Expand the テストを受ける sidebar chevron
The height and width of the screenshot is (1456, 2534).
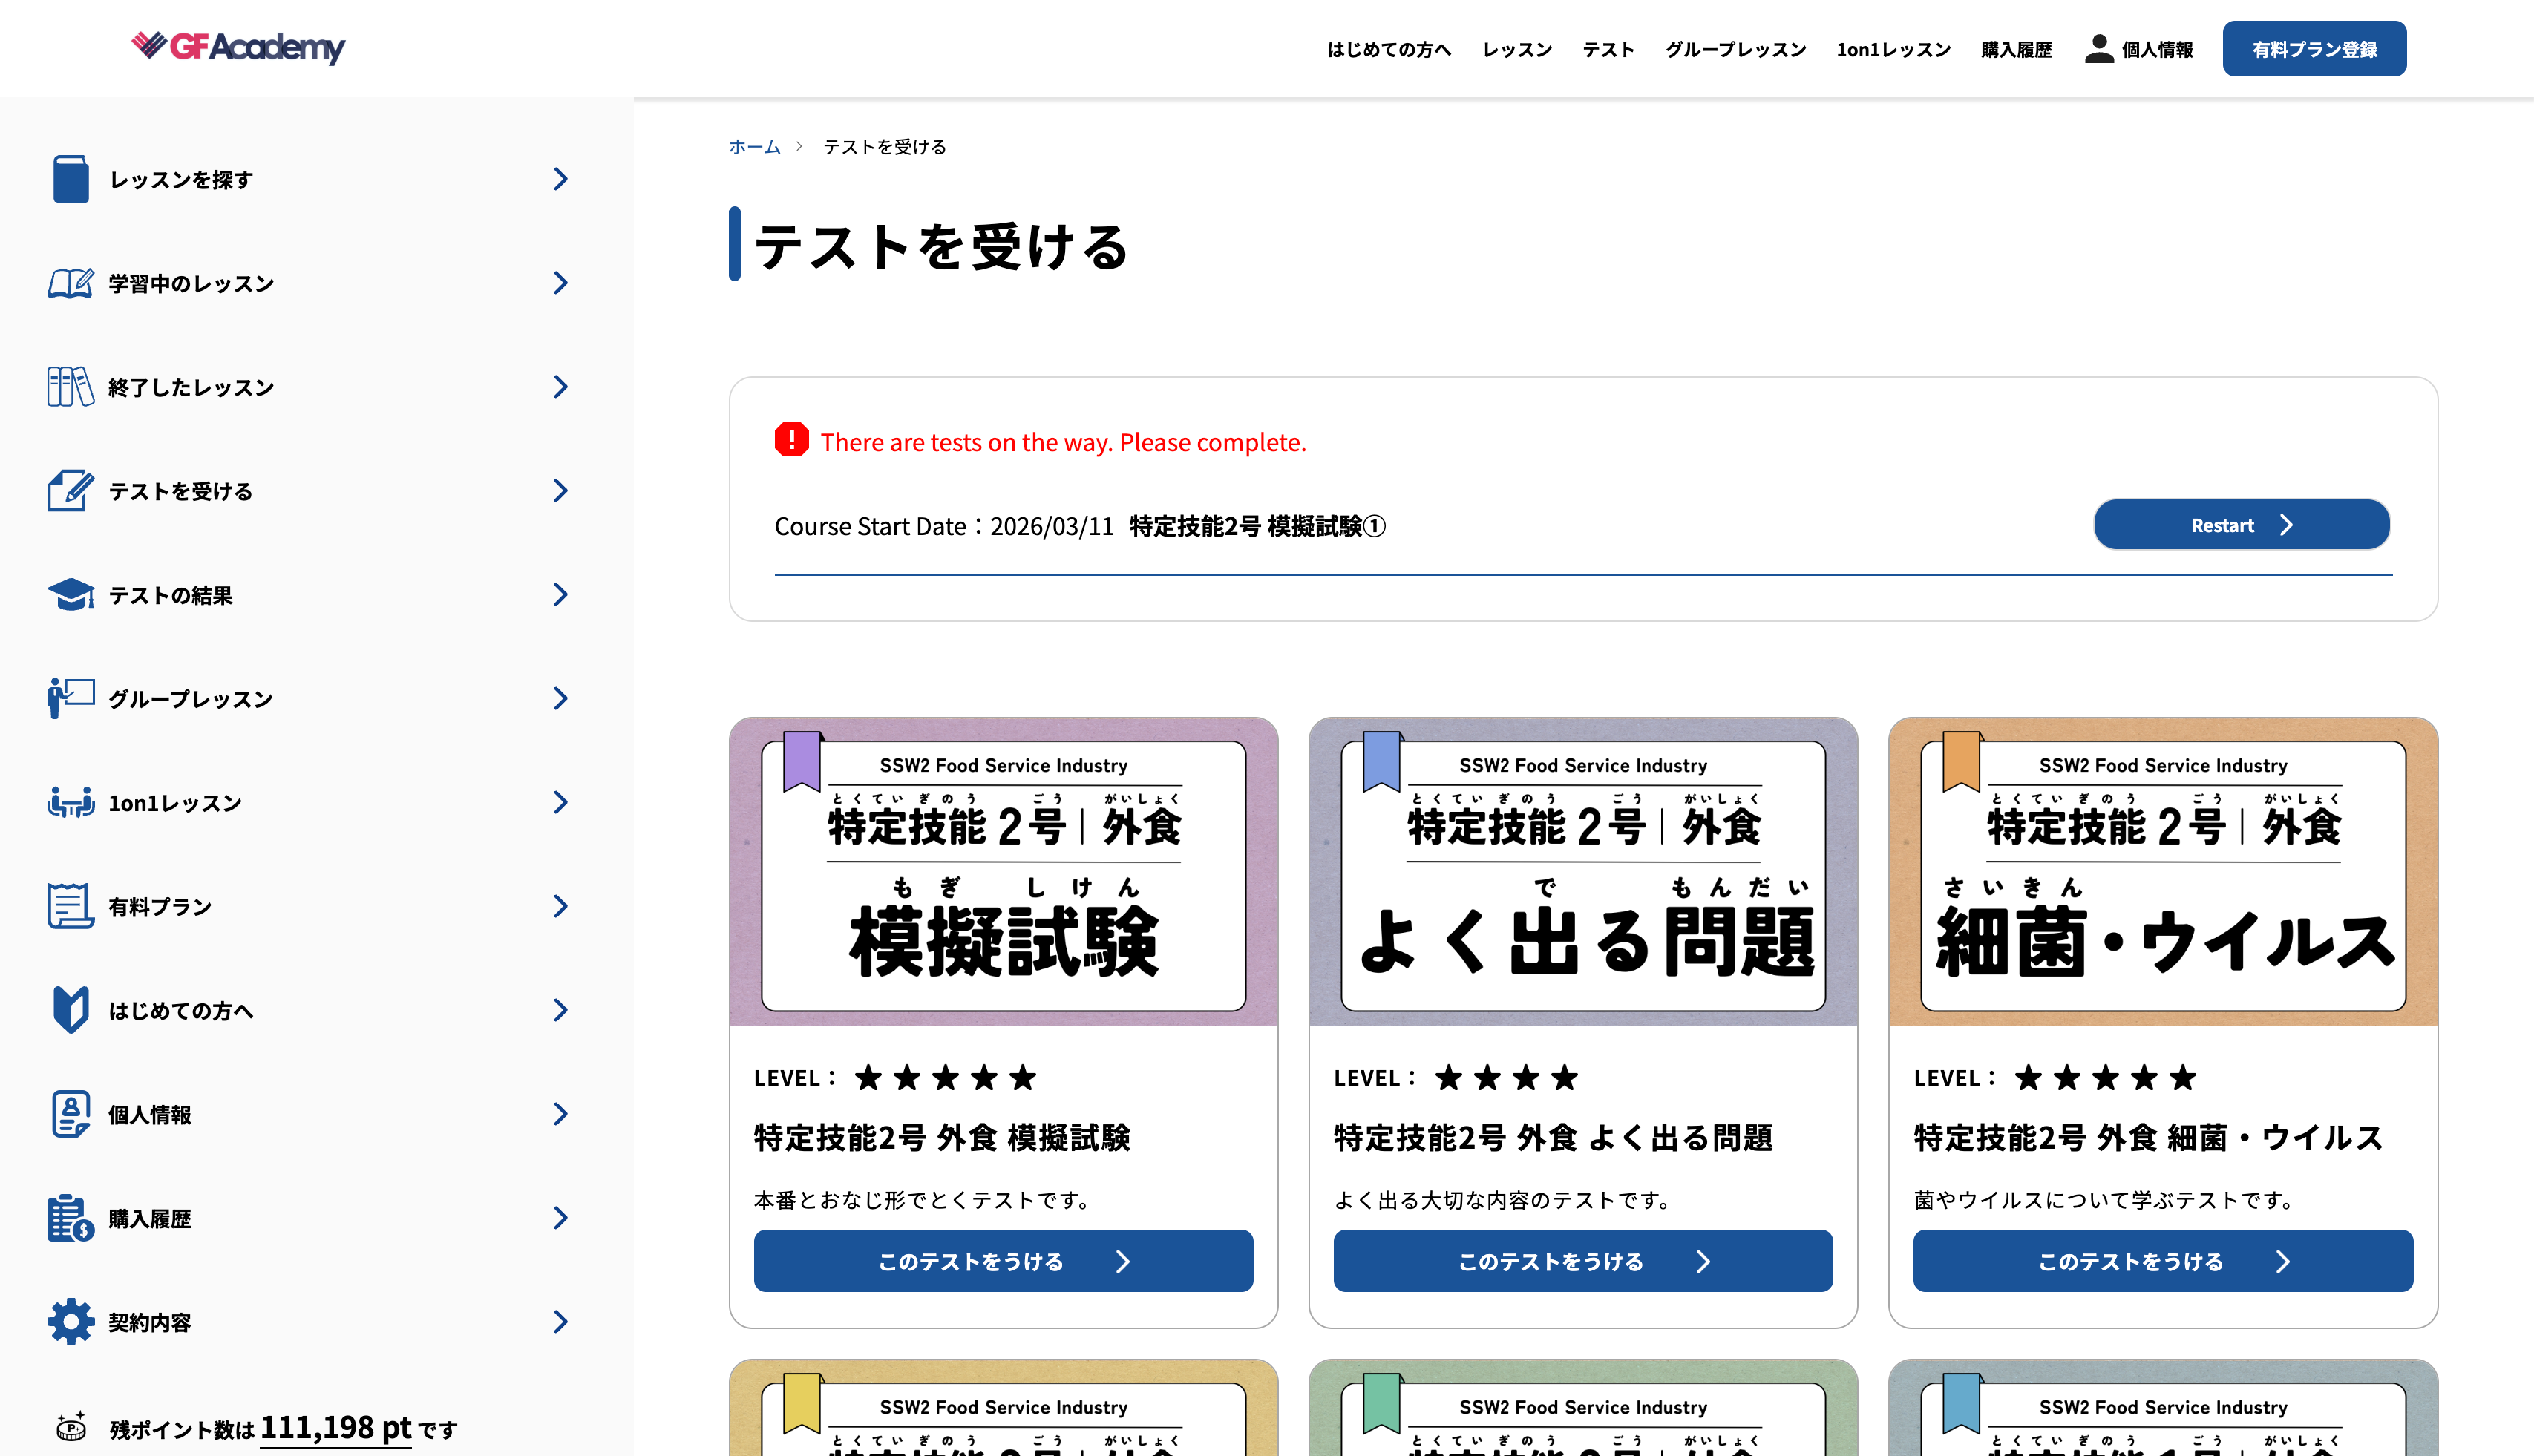click(560, 490)
